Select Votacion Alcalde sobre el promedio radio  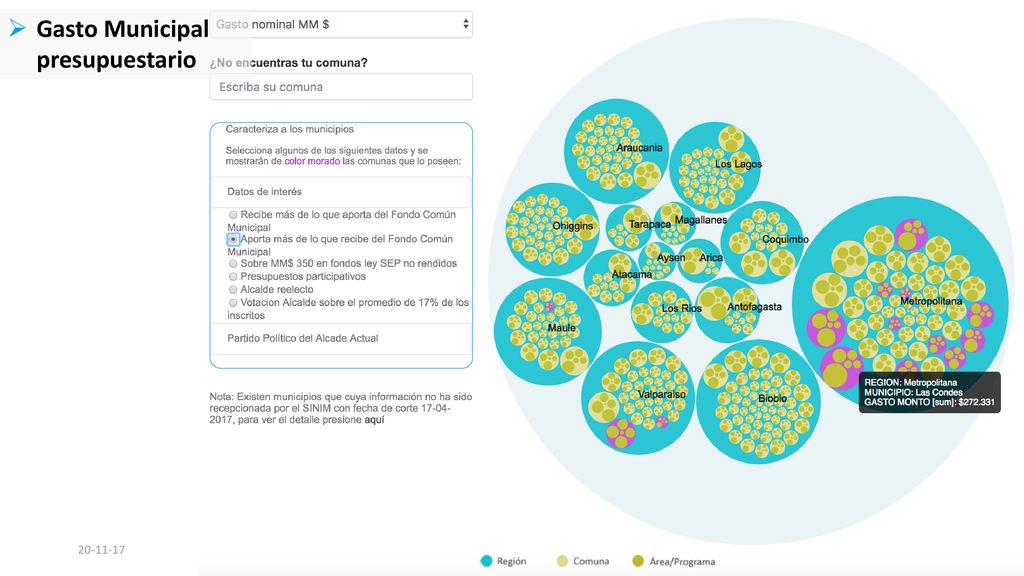(x=233, y=303)
